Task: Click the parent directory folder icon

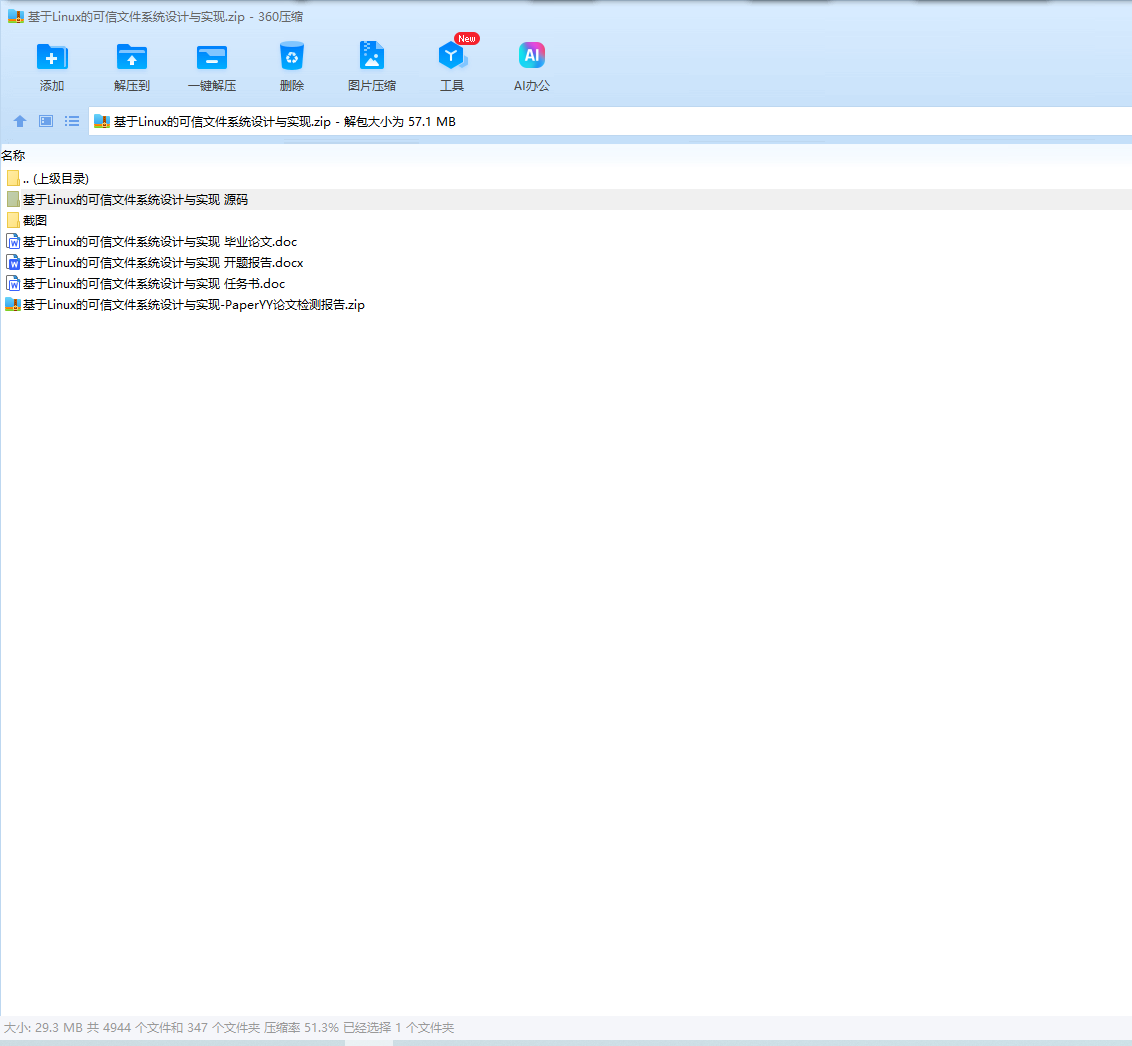Action: tap(13, 178)
